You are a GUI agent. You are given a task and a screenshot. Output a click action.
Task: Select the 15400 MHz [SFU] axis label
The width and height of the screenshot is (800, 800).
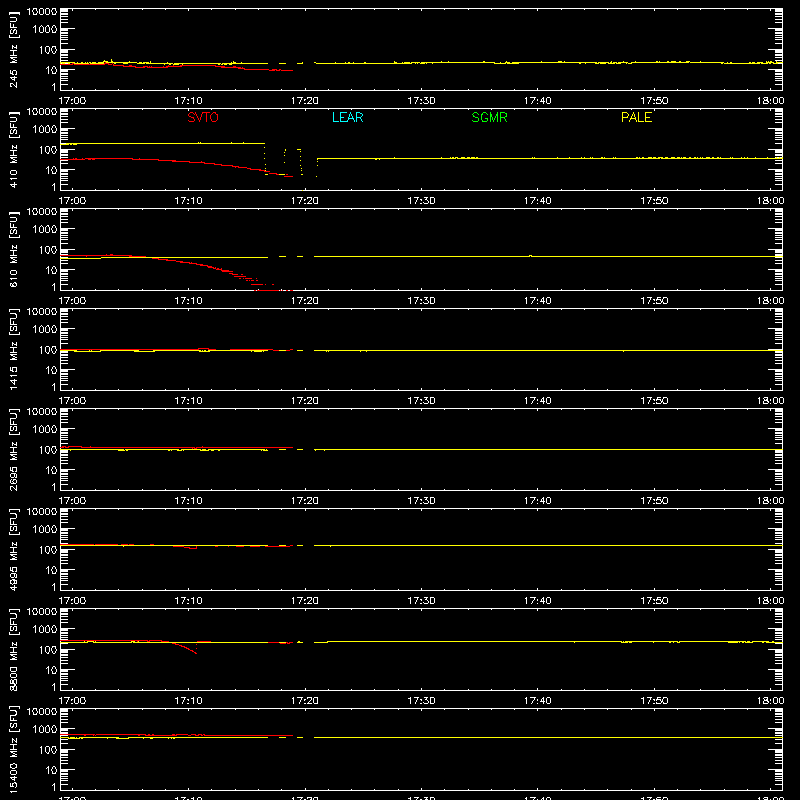[x=14, y=749]
